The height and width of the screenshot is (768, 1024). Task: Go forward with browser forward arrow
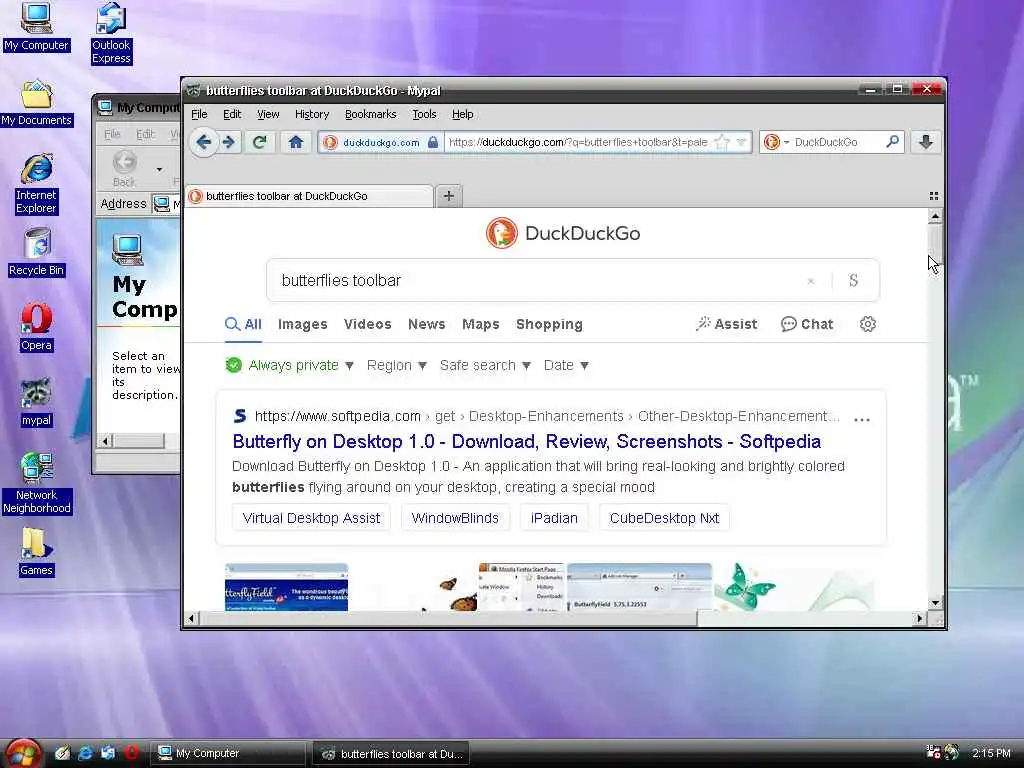tap(229, 142)
